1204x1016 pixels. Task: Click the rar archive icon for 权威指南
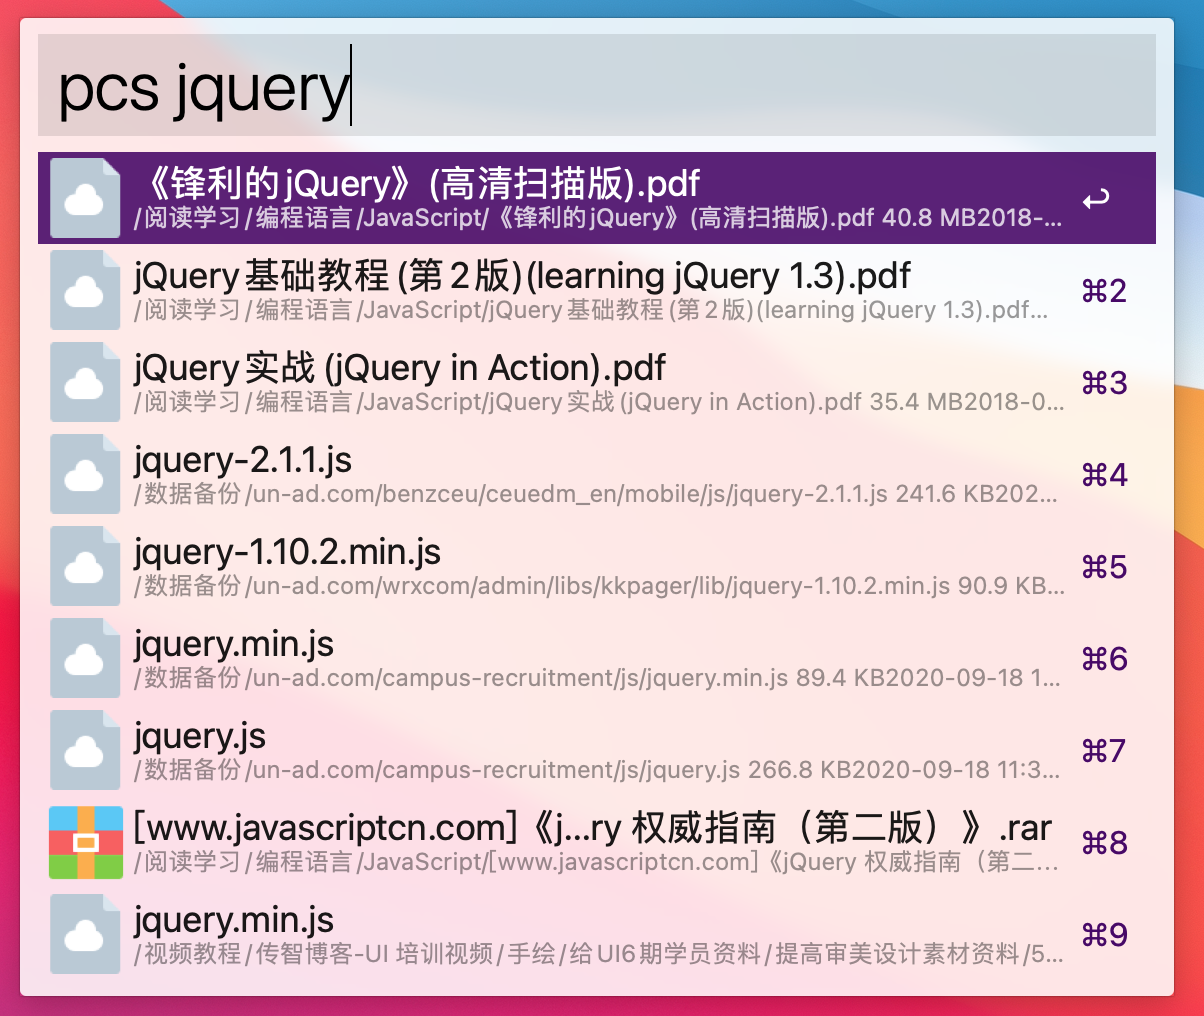coord(86,842)
